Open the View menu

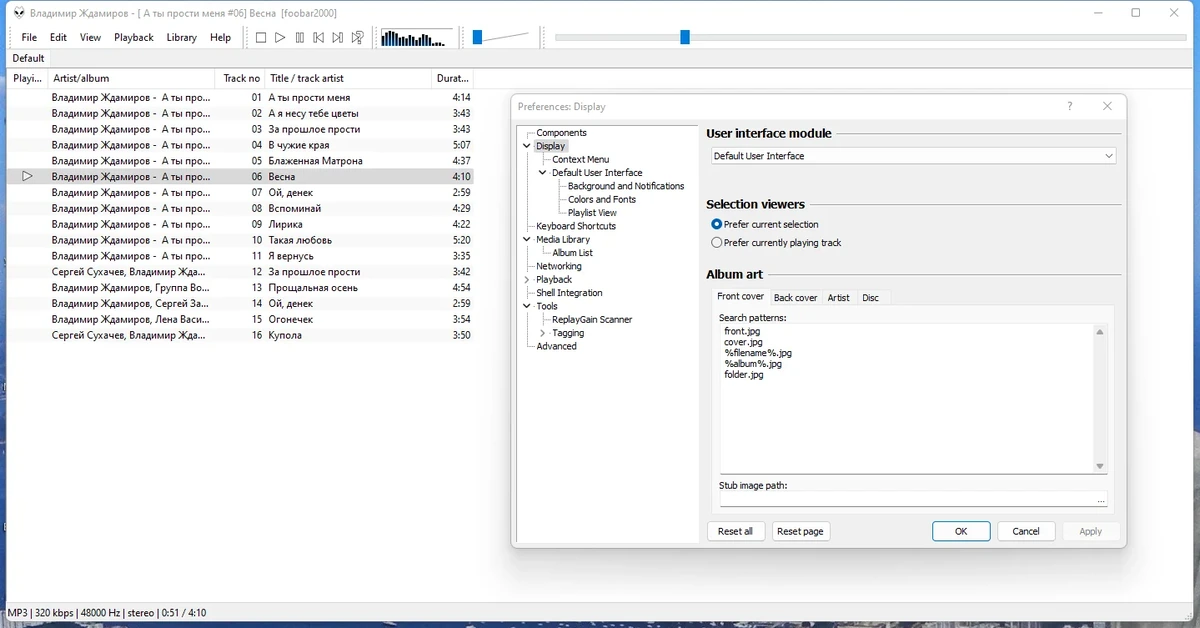tap(90, 38)
